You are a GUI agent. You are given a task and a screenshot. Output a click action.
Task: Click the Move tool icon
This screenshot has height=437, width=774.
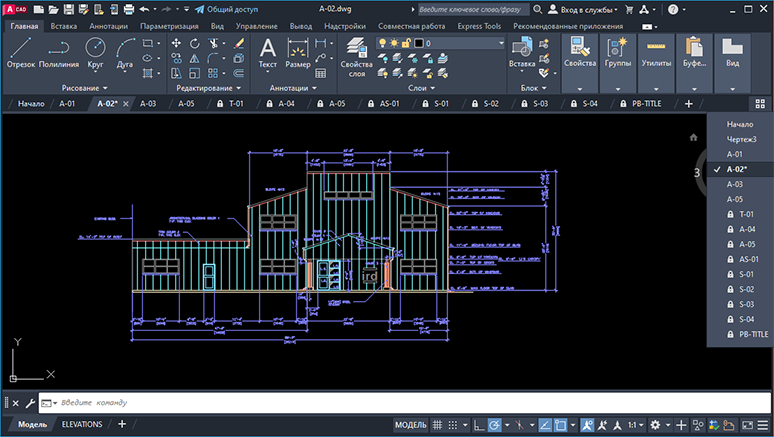[176, 43]
